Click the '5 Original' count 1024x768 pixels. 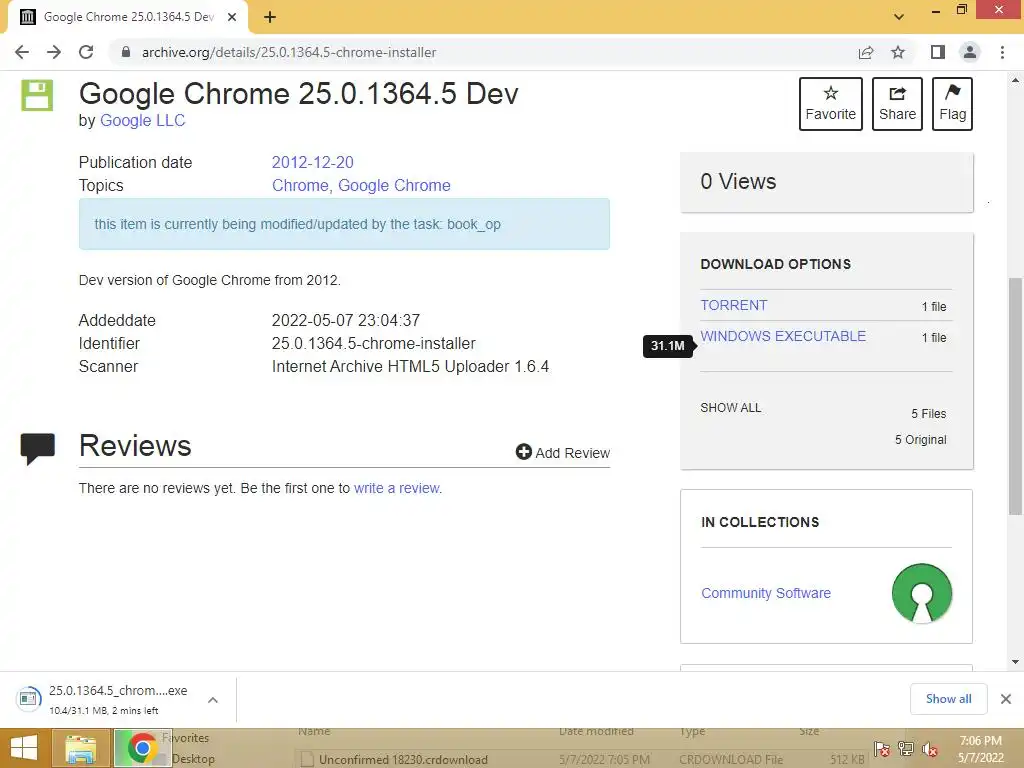920,440
